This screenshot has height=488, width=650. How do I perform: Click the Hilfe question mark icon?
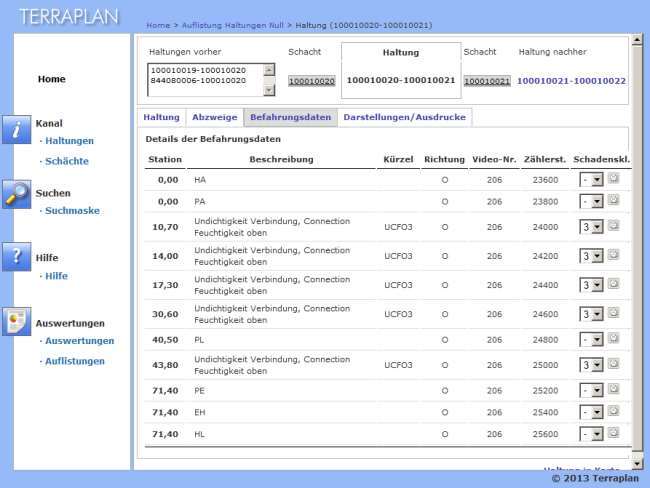coord(17,257)
